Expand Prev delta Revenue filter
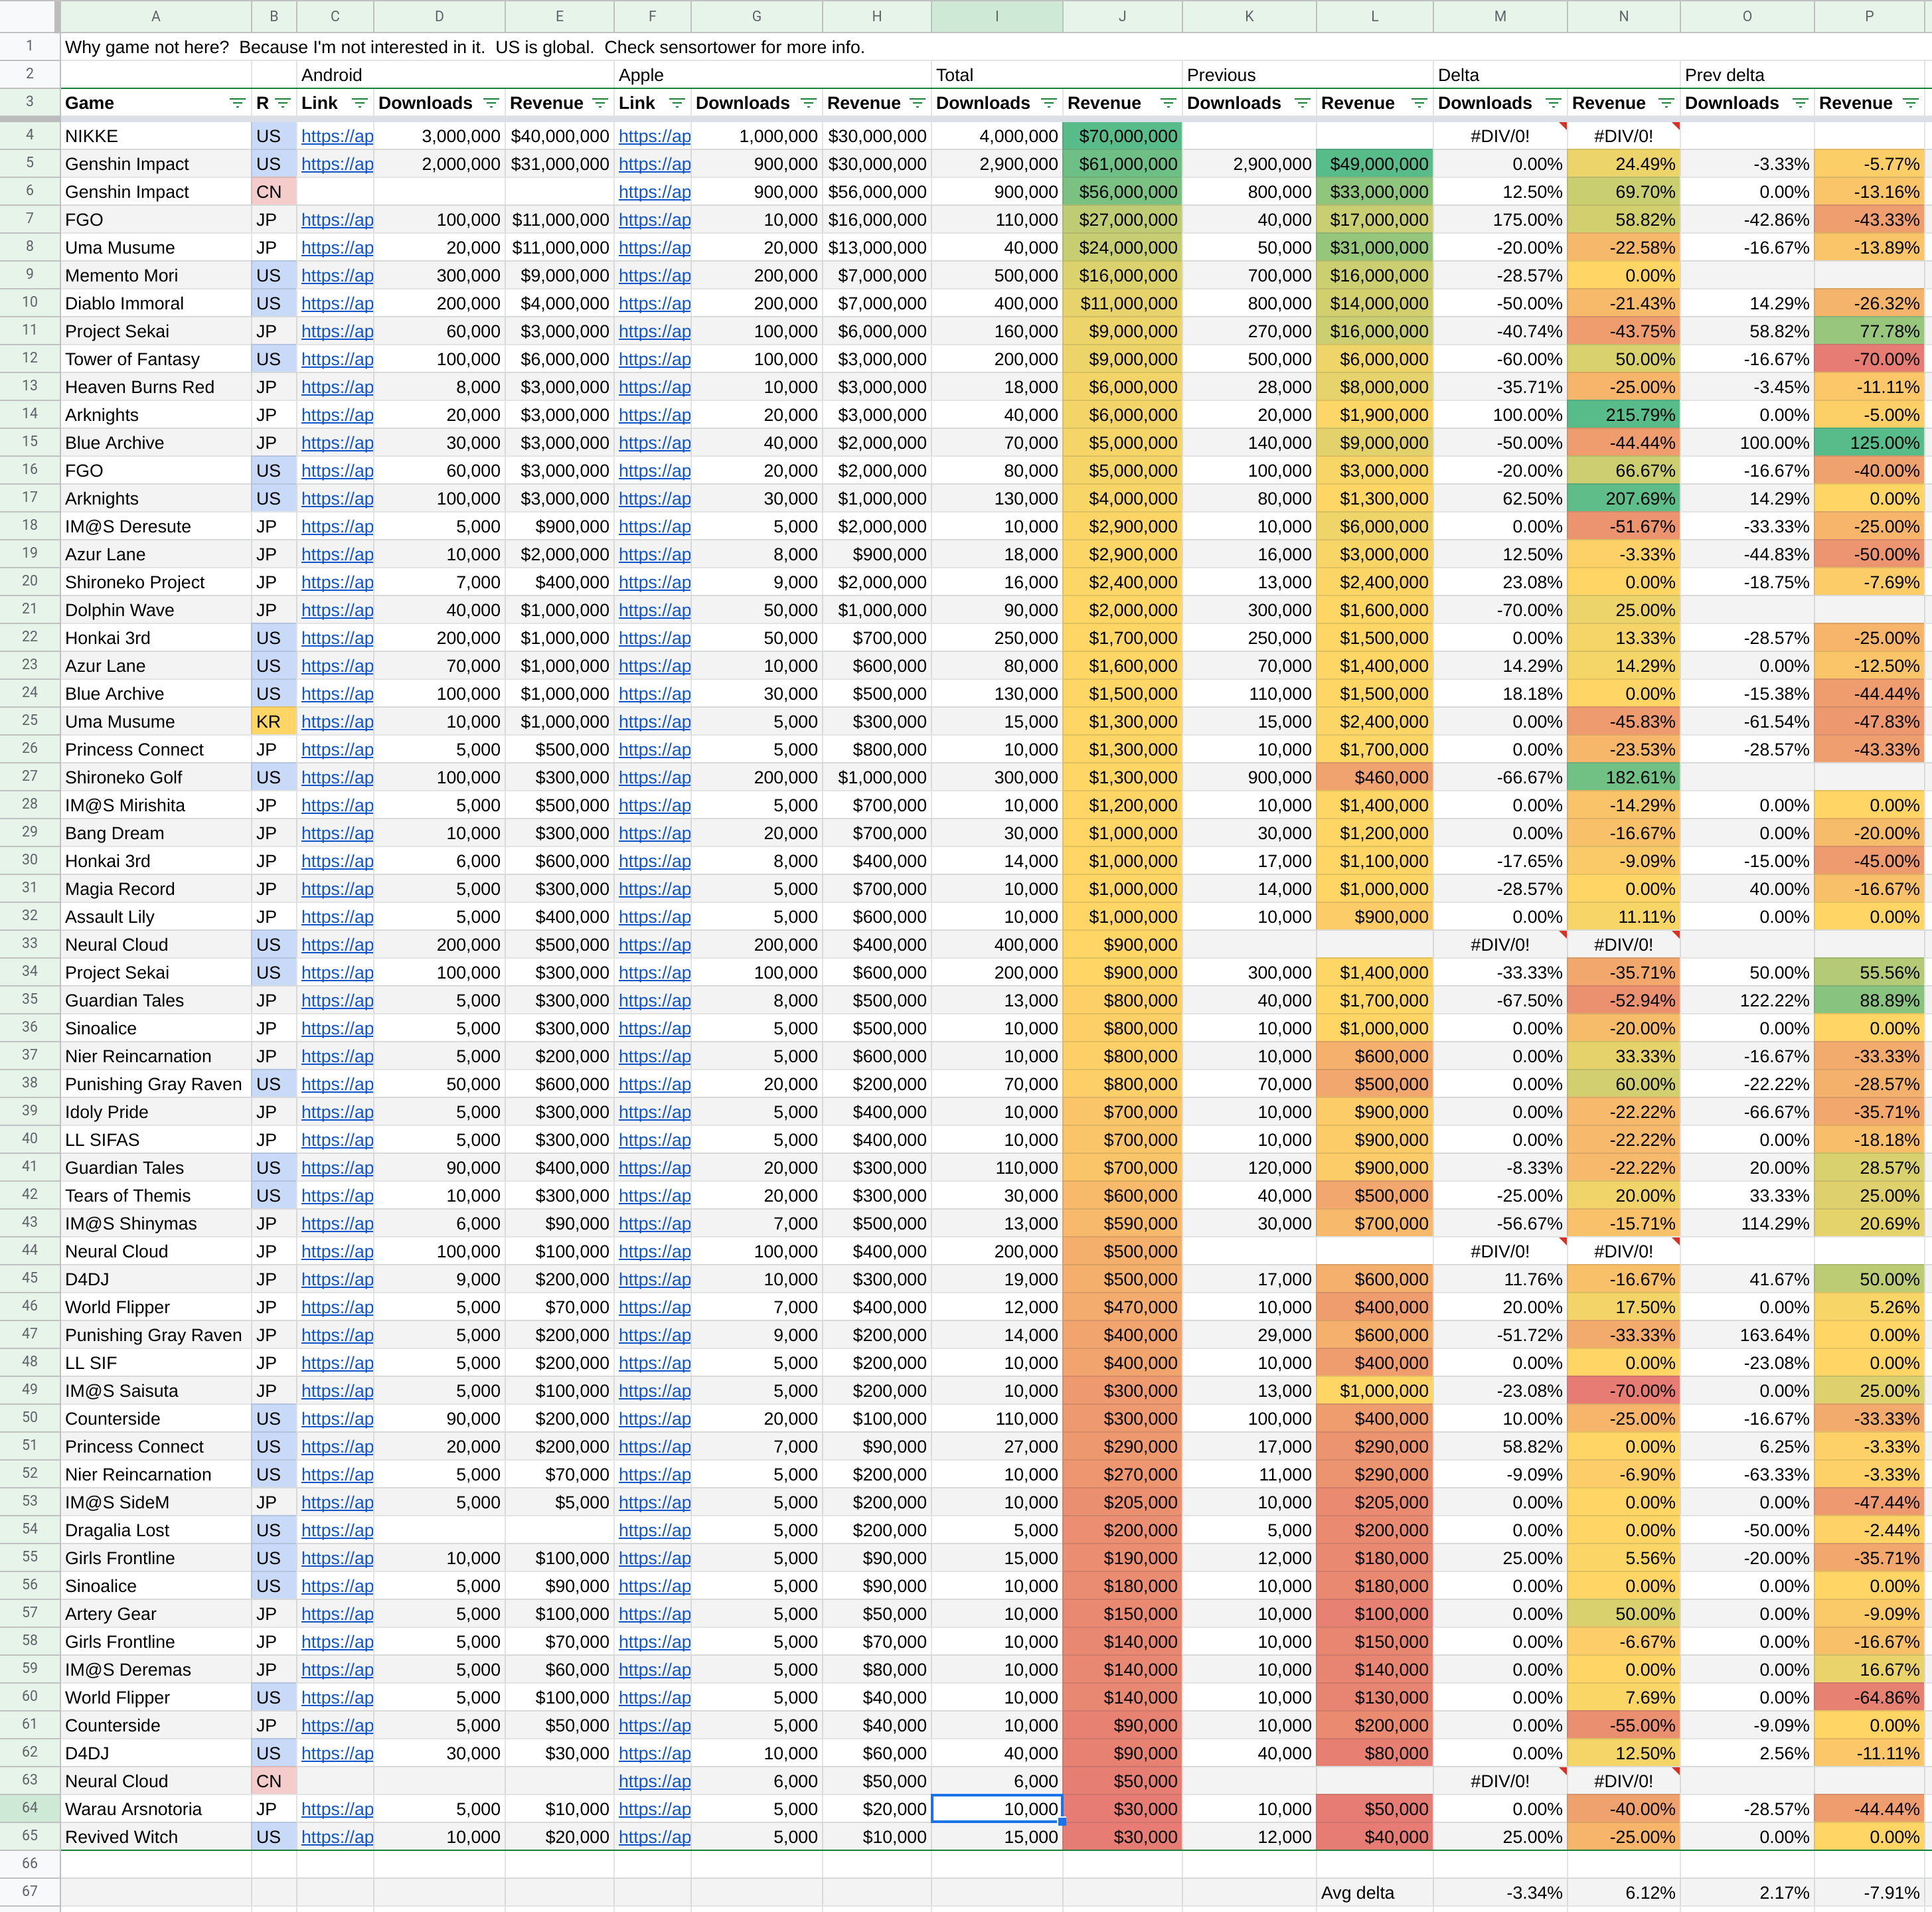 tap(1910, 103)
